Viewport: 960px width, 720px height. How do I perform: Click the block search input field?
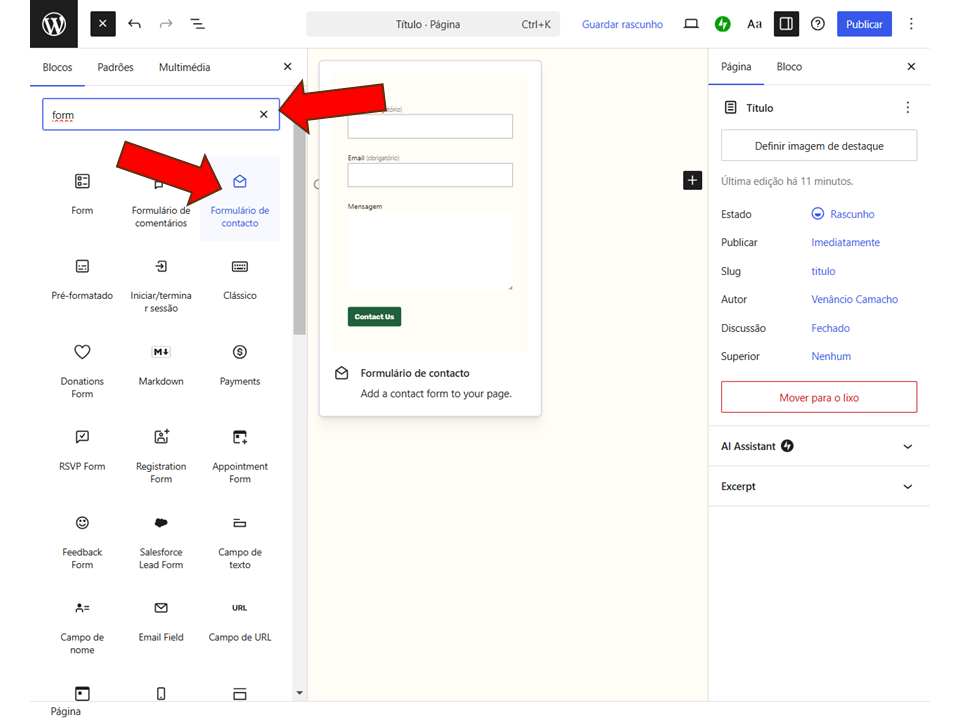[x=150, y=115]
